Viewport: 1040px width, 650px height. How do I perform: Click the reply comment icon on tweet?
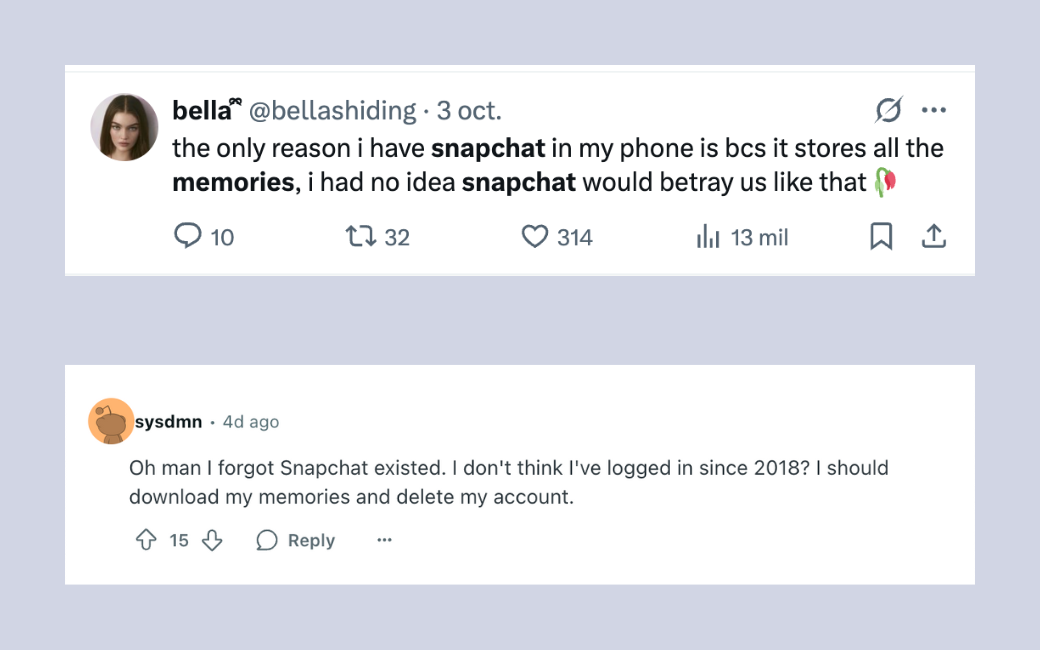pyautogui.click(x=188, y=236)
